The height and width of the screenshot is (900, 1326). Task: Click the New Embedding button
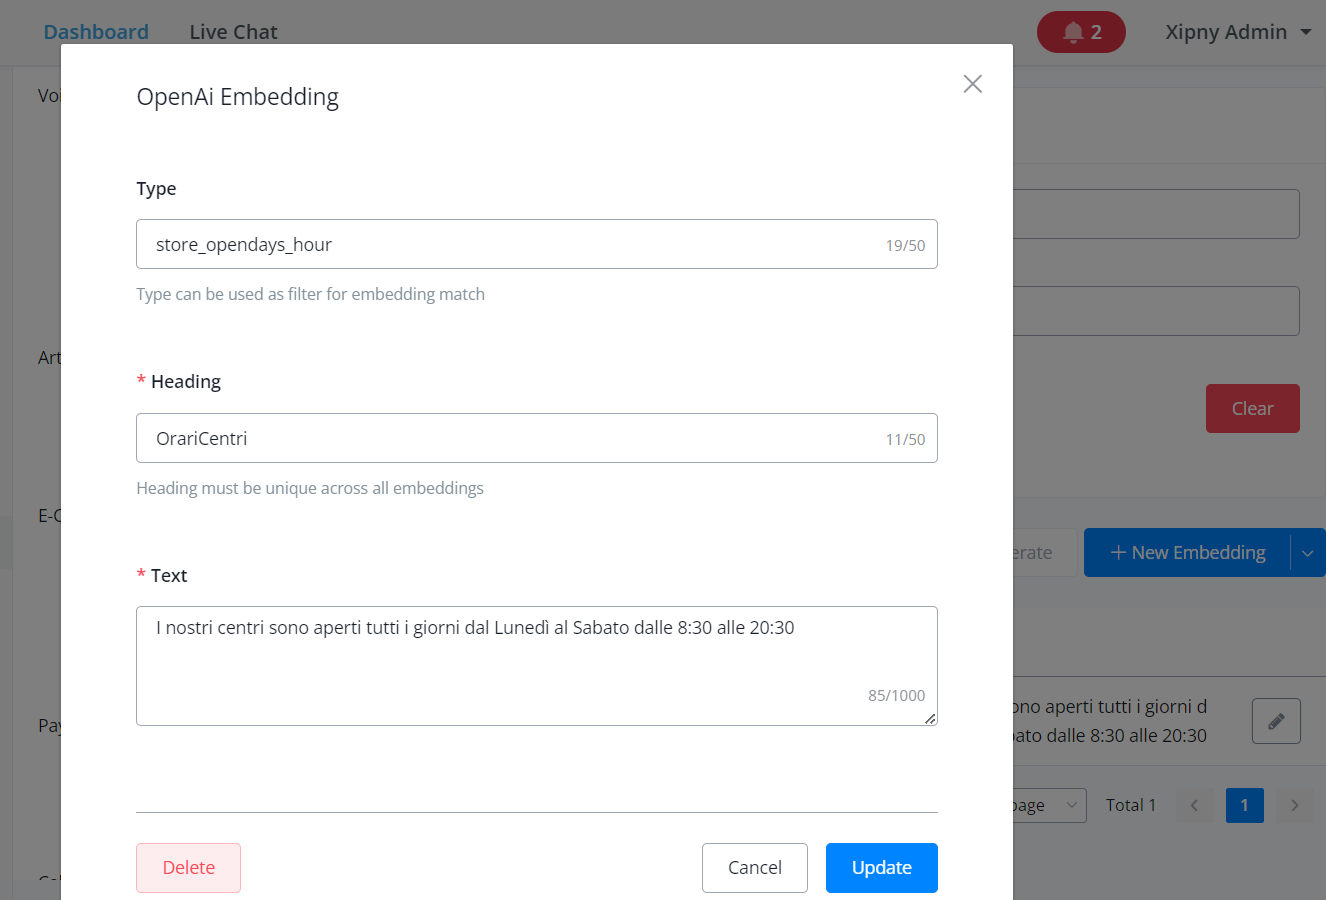pos(1187,553)
